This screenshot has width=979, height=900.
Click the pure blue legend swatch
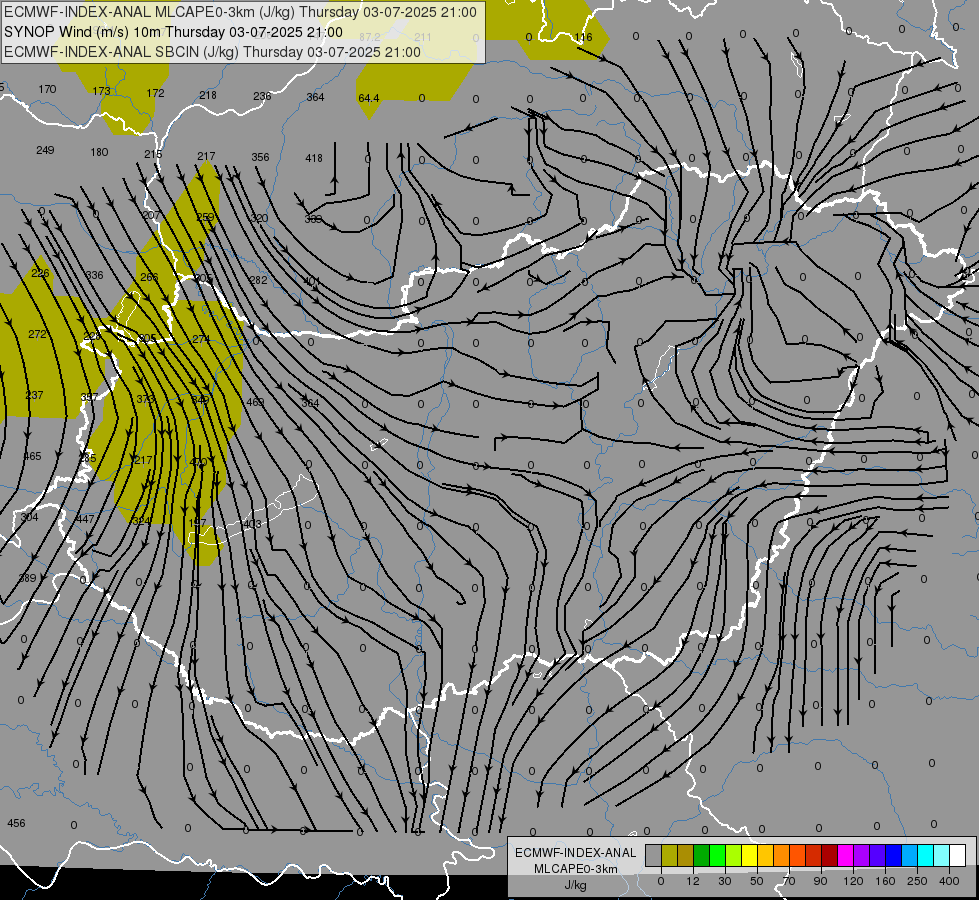click(894, 855)
